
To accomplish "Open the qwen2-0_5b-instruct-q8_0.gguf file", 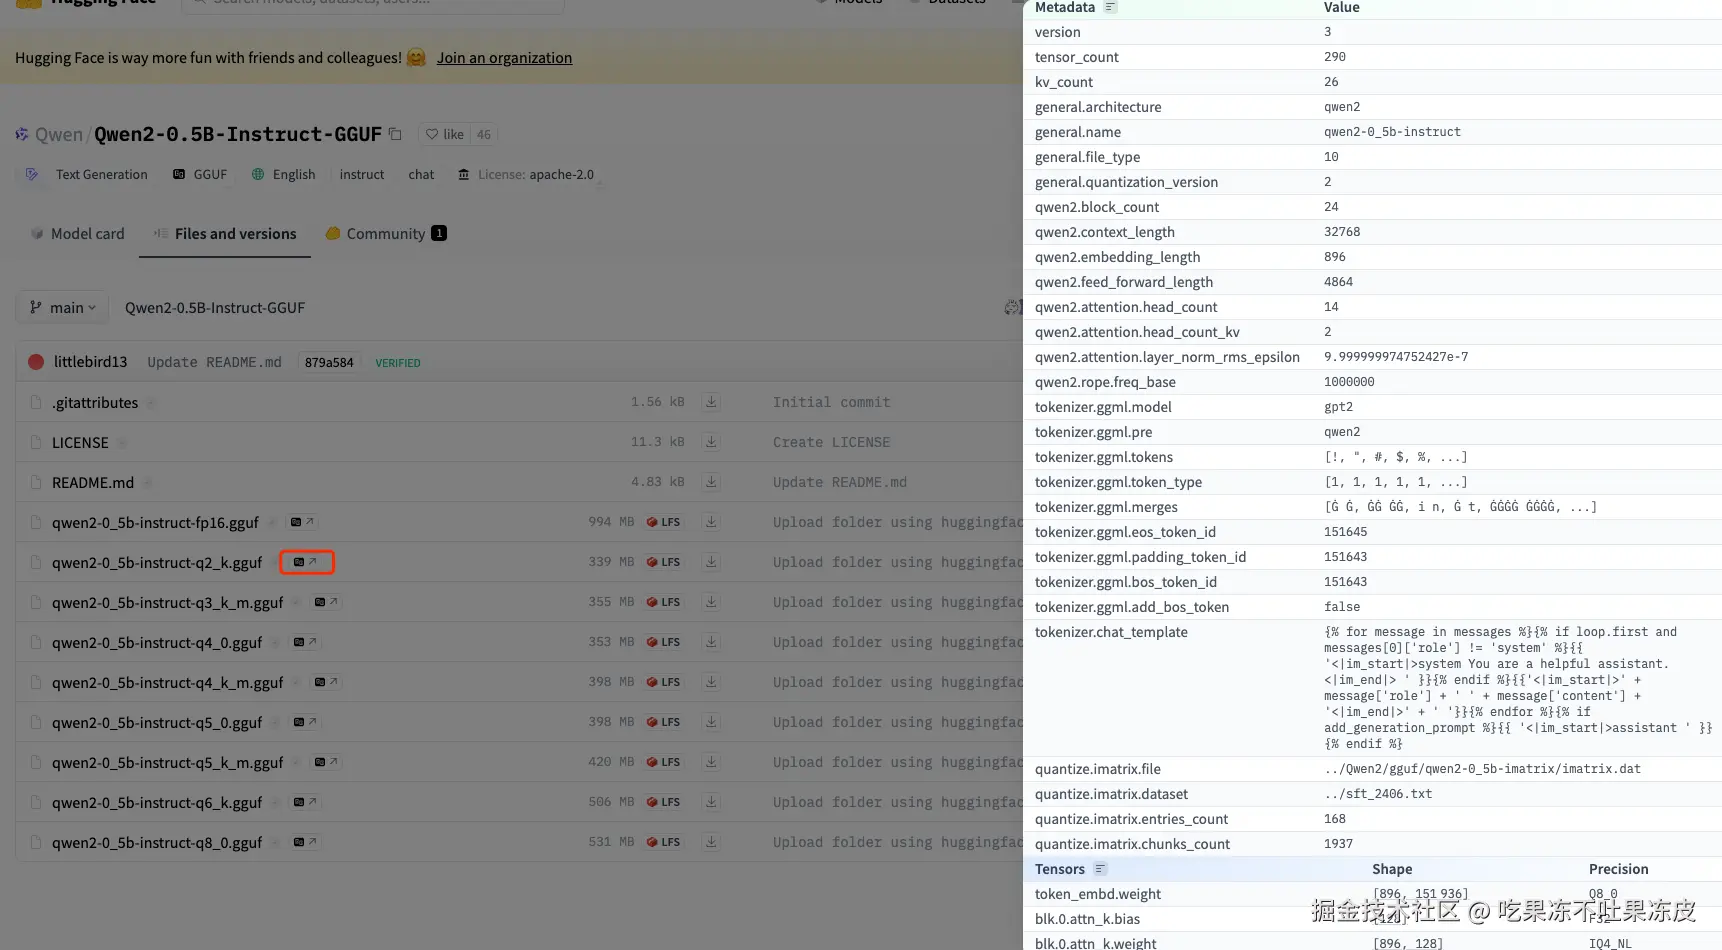I will click(x=157, y=842).
